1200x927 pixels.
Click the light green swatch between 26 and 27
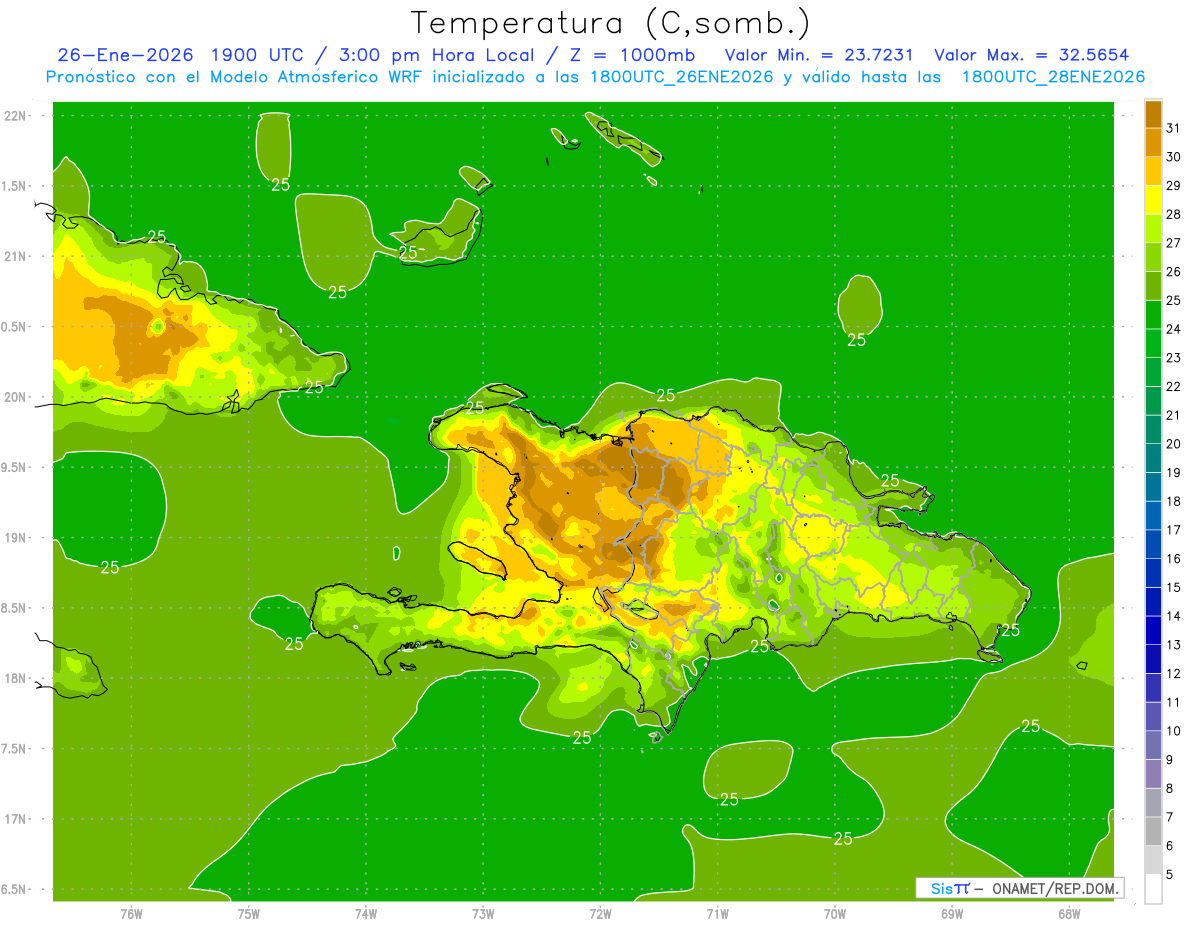[1153, 258]
